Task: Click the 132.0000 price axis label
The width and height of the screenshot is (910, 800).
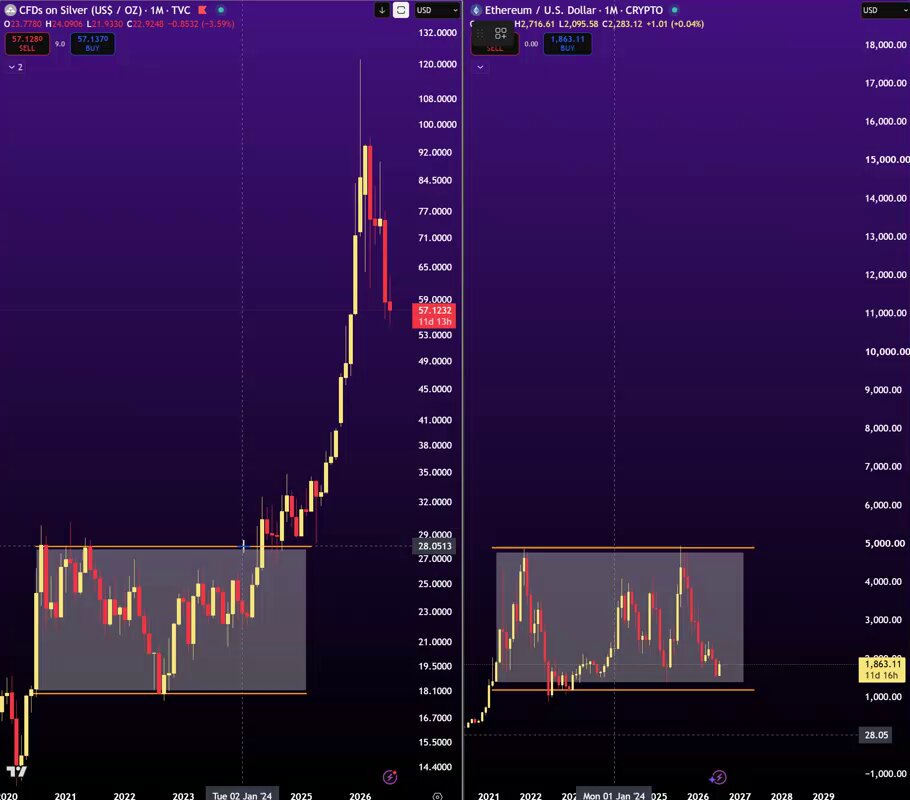Action: [x=438, y=33]
